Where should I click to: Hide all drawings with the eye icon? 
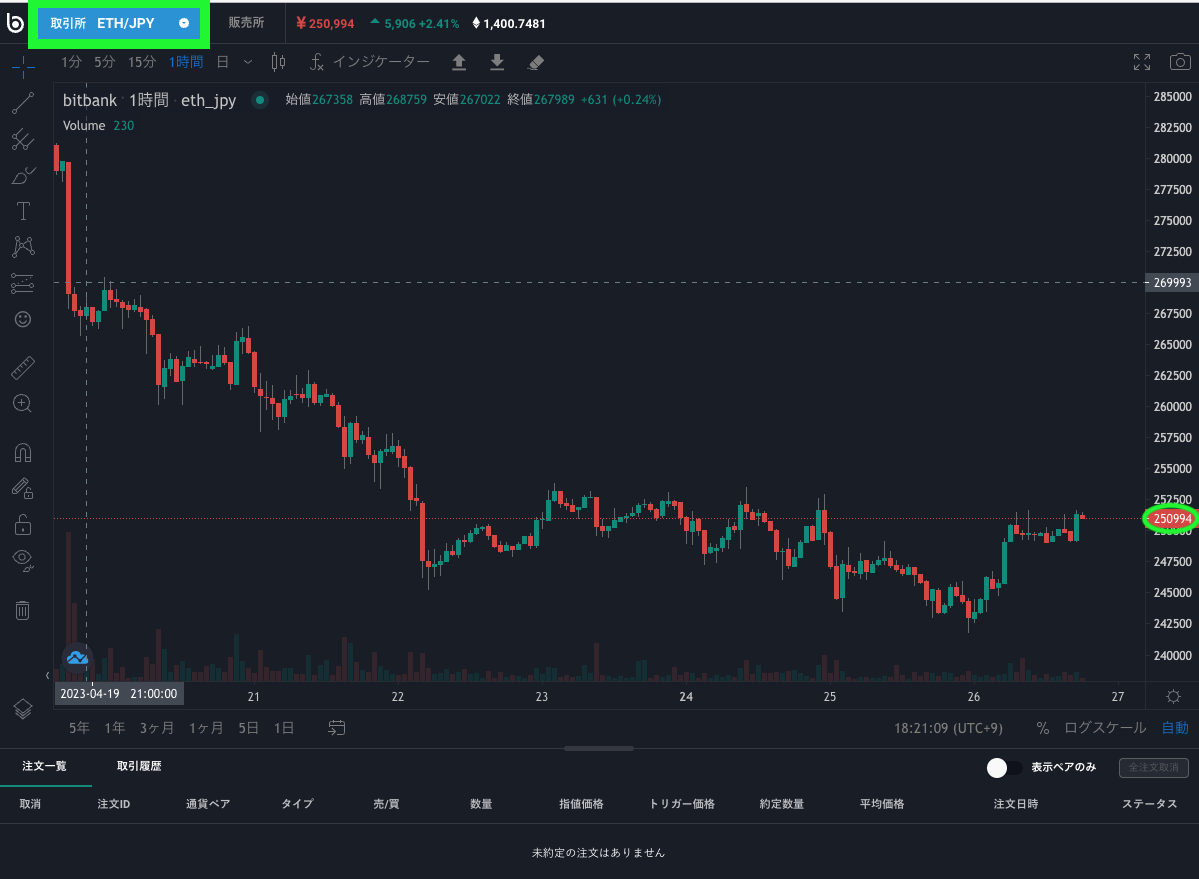click(23, 559)
